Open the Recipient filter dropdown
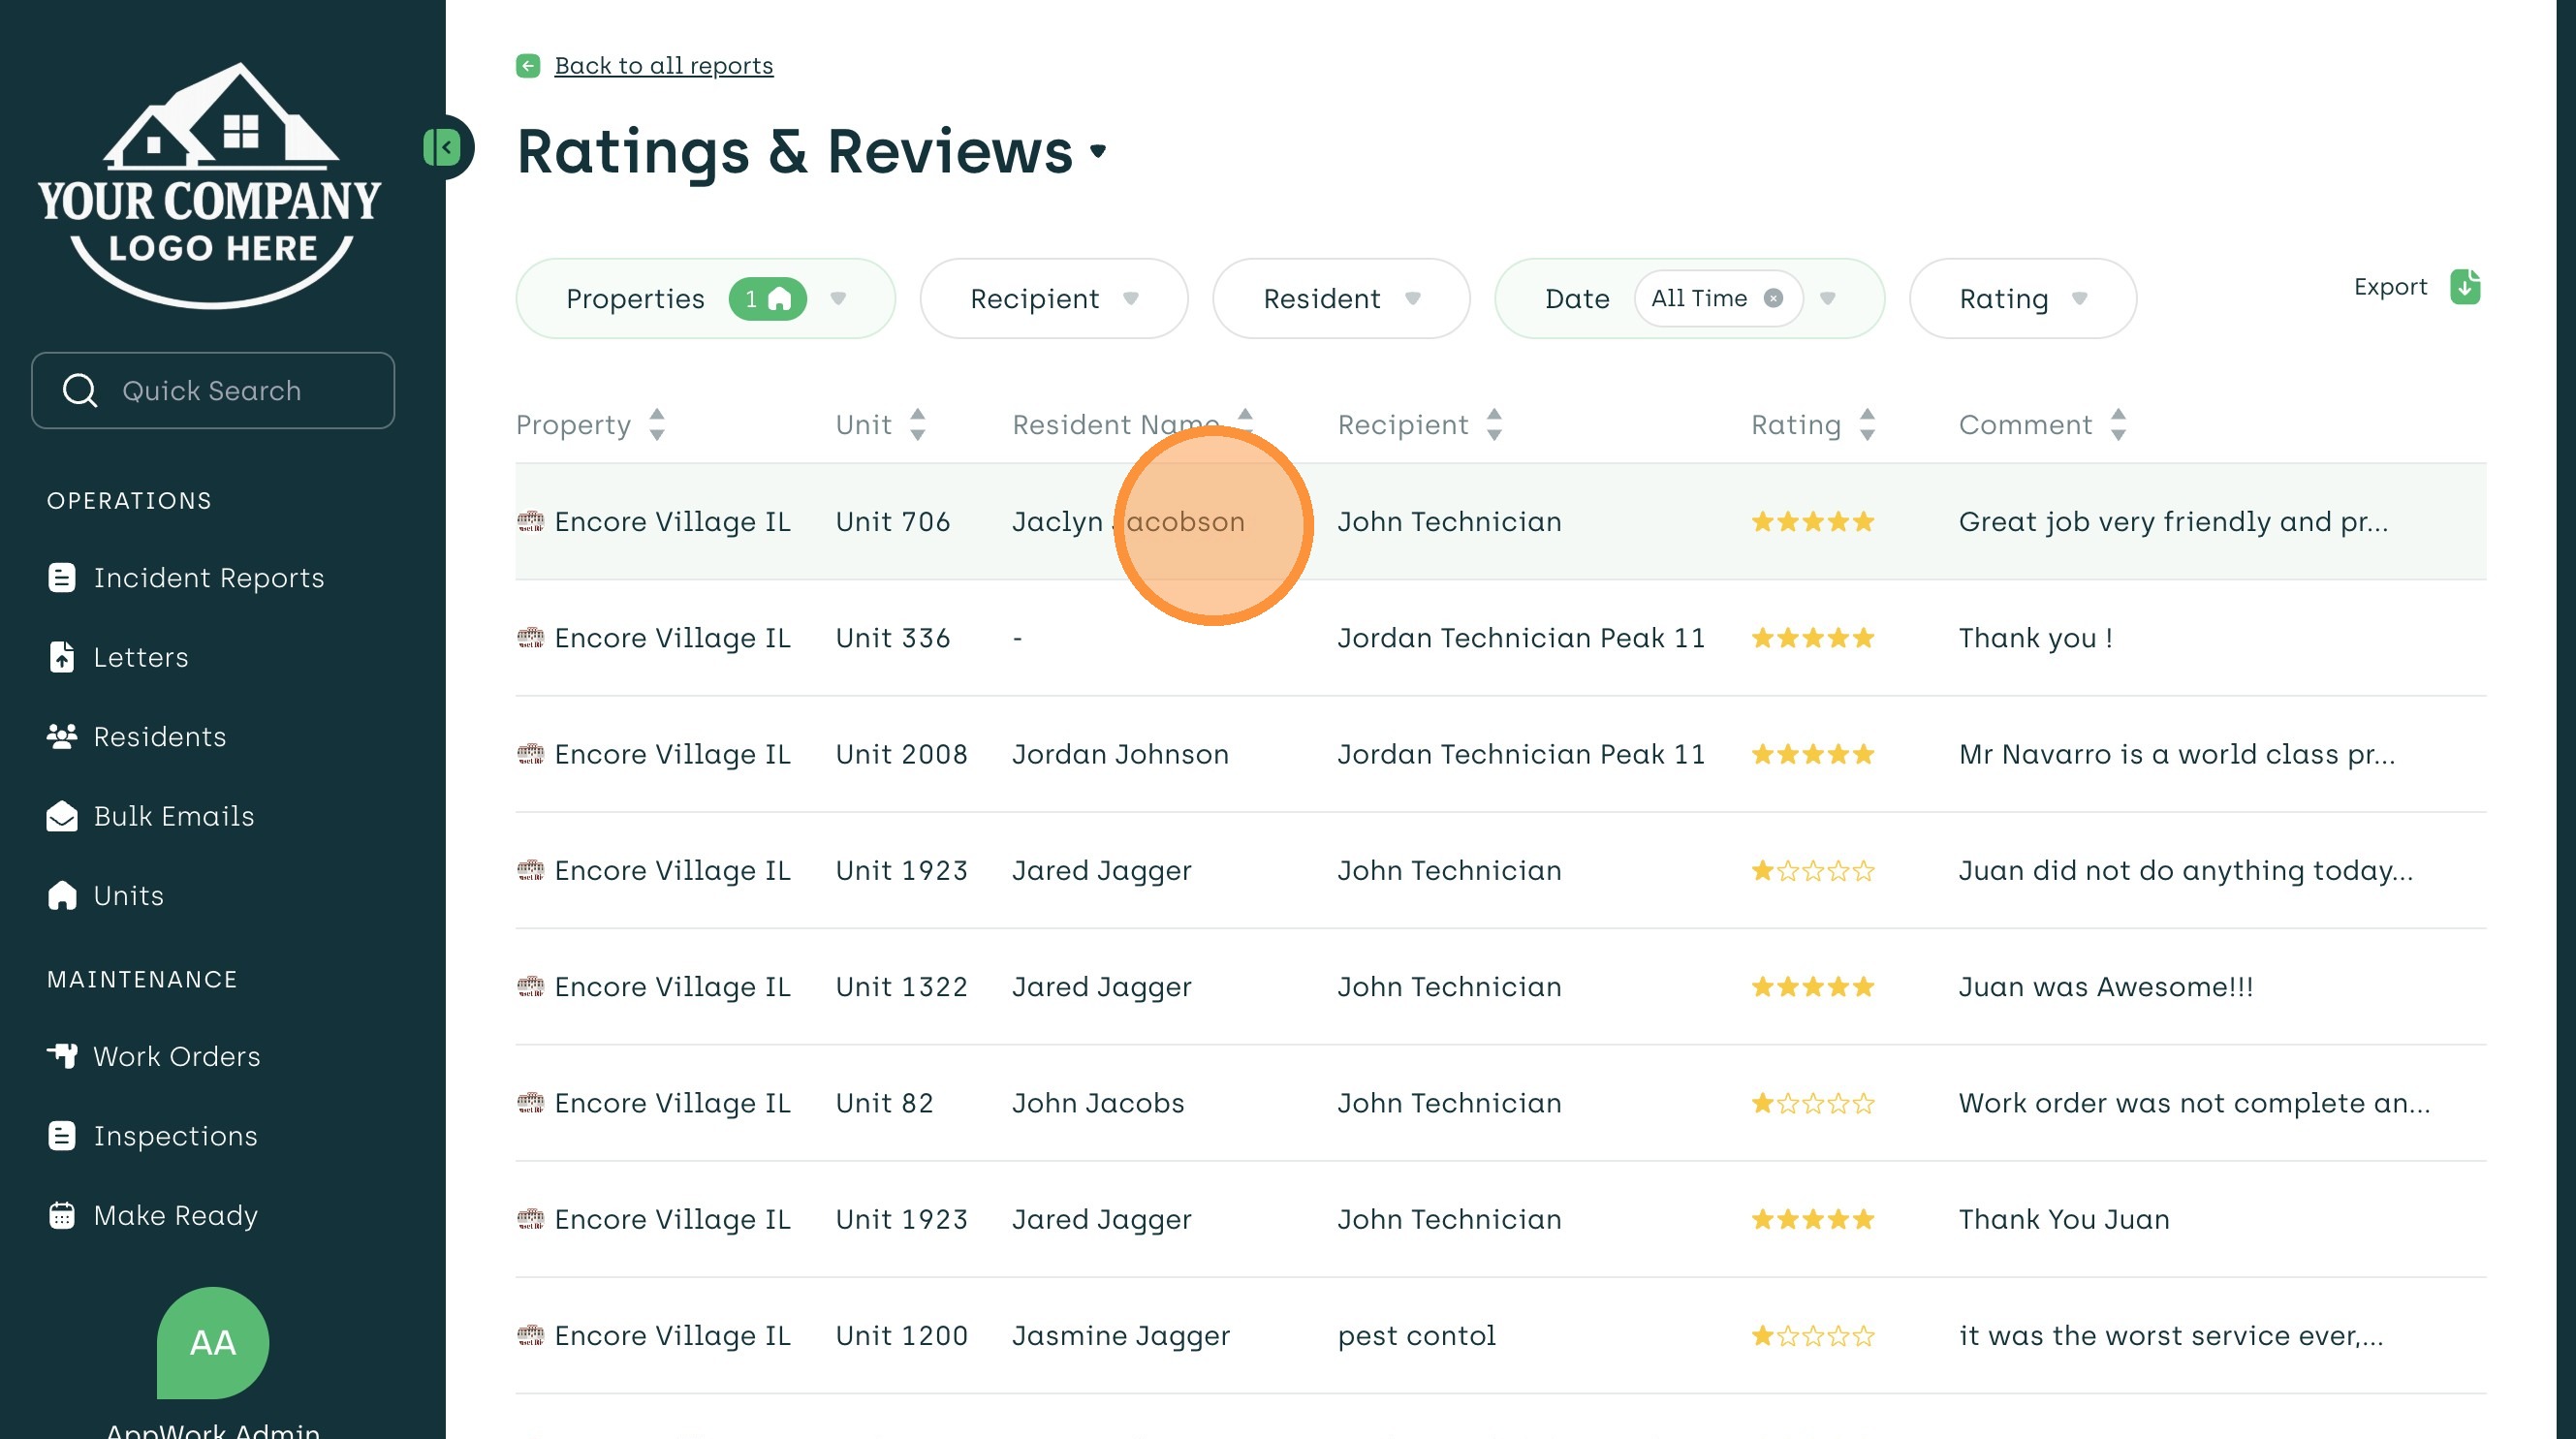Screen dimensions: 2576x1439 pos(1130,298)
